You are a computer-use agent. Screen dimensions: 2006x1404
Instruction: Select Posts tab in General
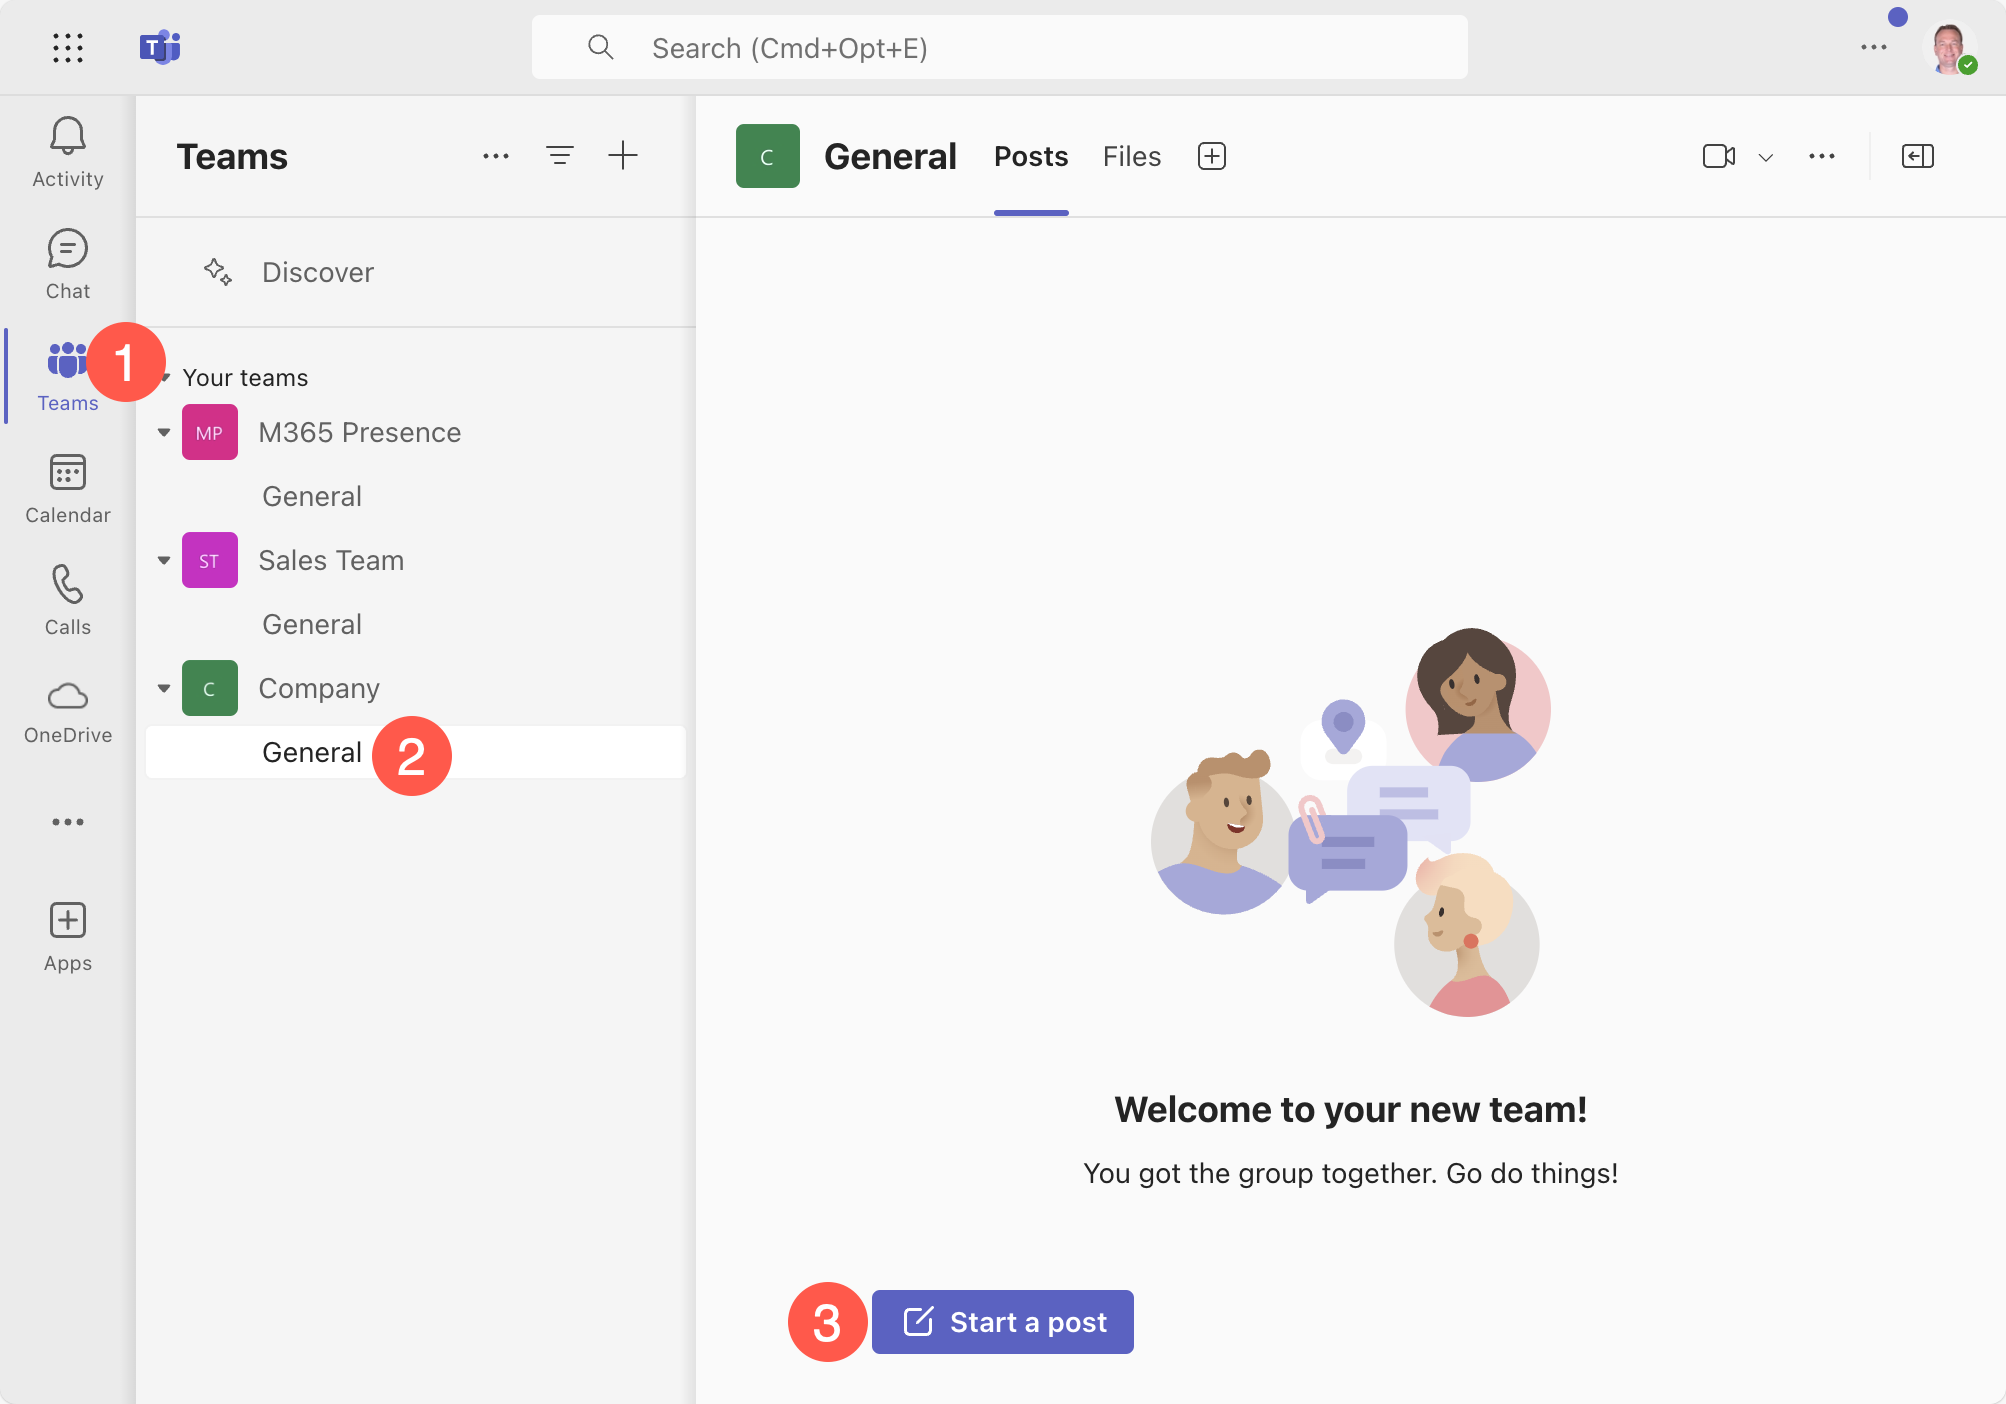(x=1030, y=154)
